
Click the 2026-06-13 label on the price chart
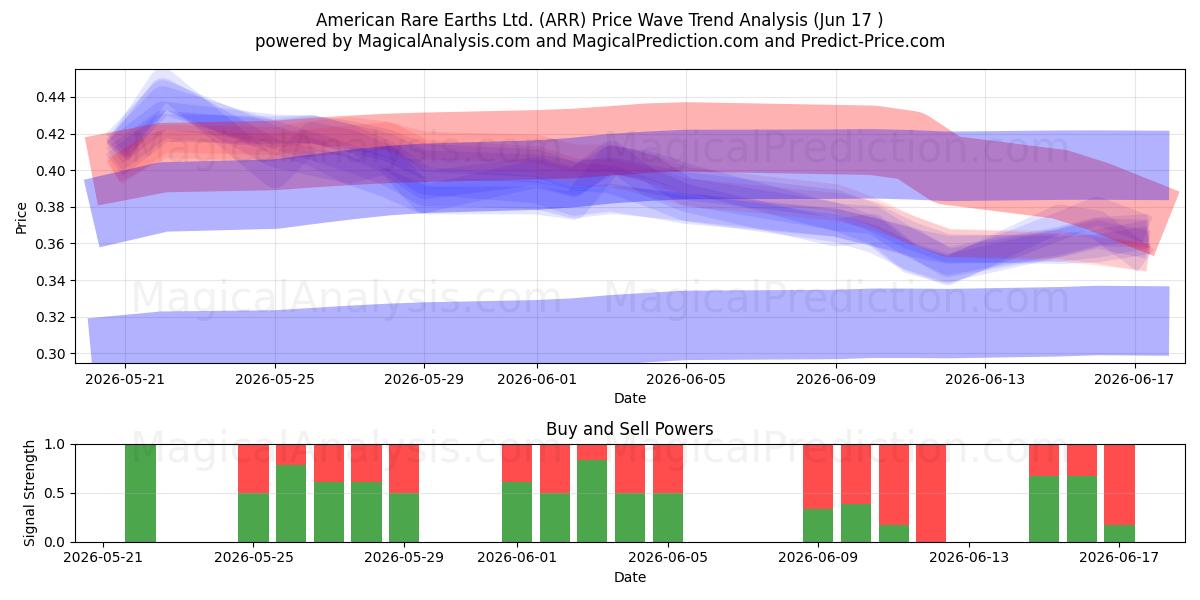[986, 379]
